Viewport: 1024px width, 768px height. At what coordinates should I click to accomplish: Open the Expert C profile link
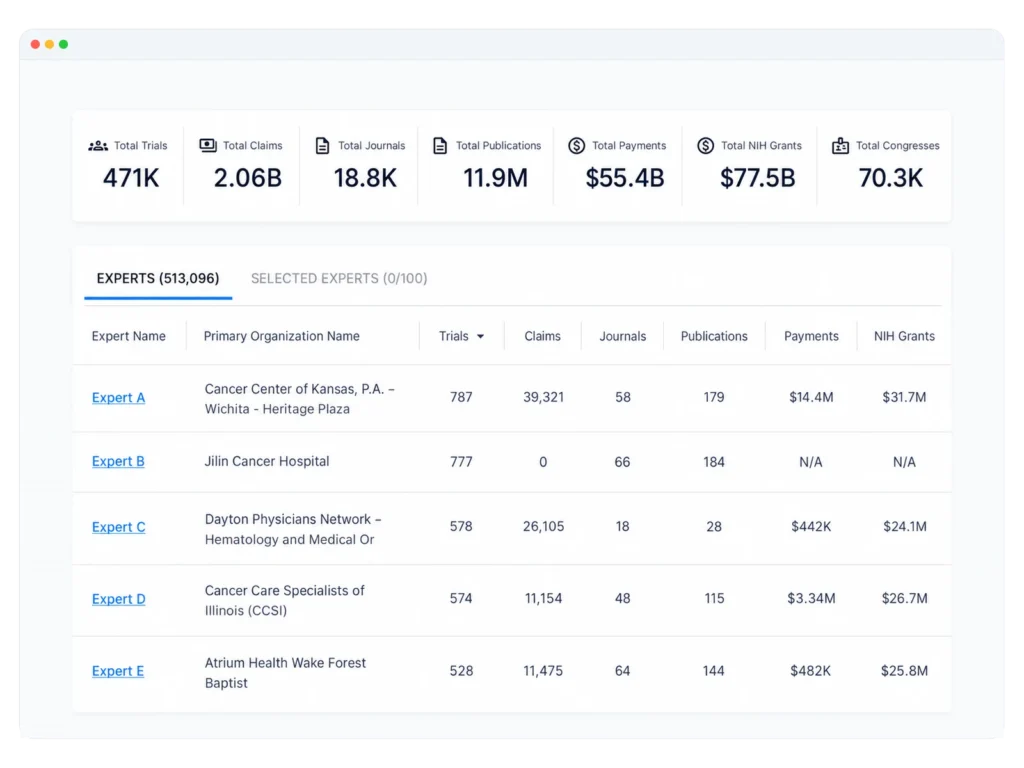tap(118, 527)
